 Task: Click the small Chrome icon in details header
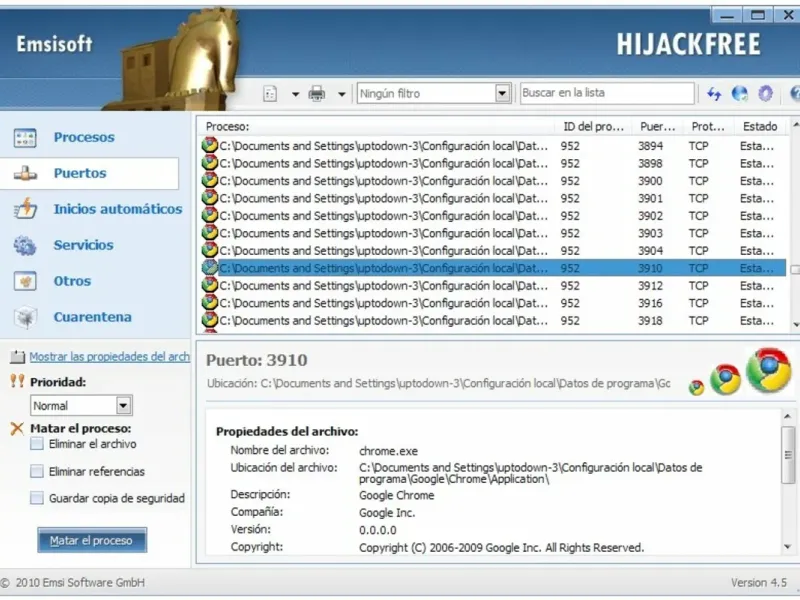(x=696, y=388)
